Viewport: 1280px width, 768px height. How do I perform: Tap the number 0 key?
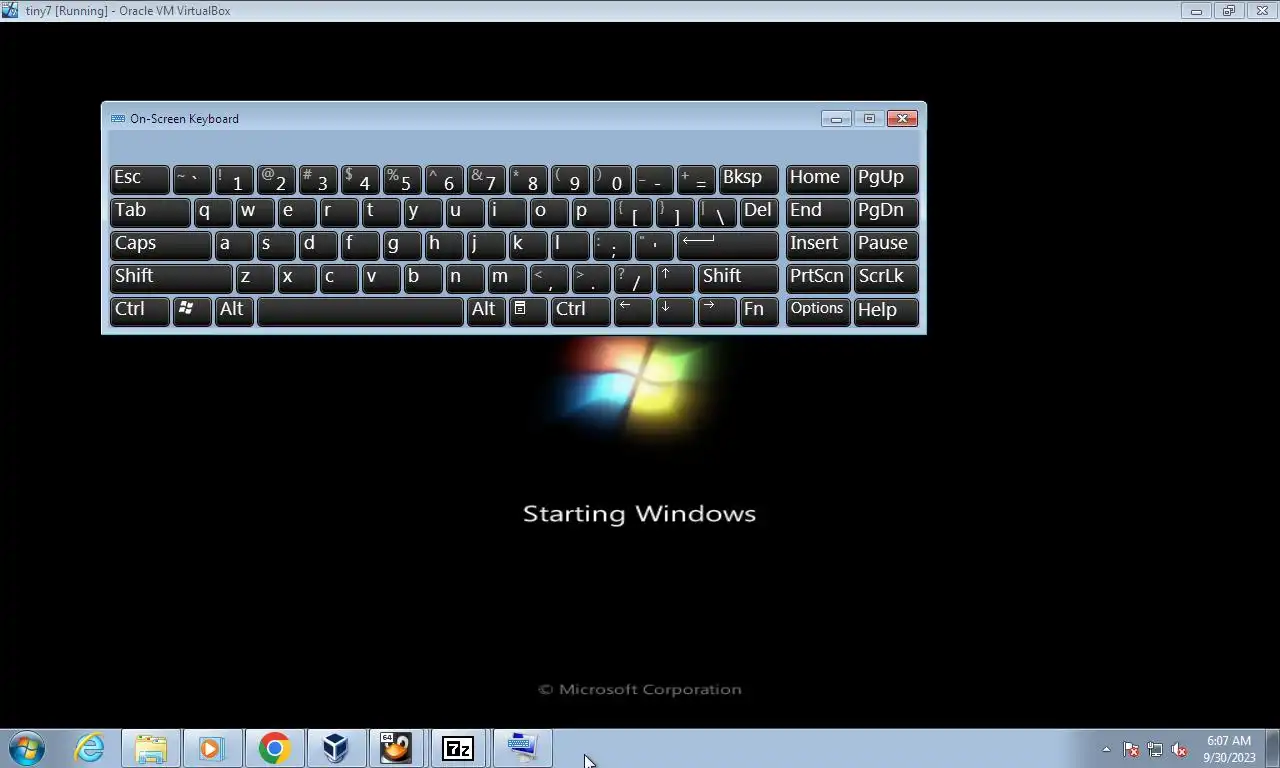(612, 178)
